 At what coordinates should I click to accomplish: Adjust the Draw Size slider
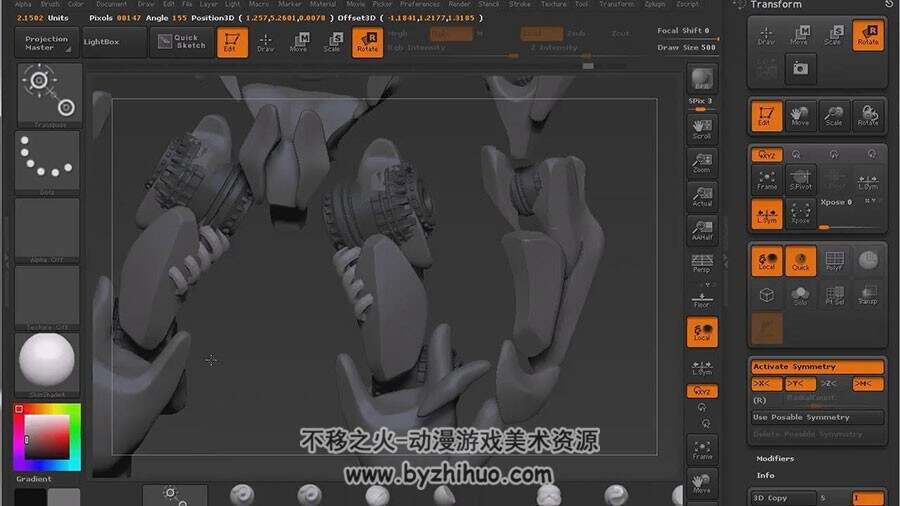(686, 48)
